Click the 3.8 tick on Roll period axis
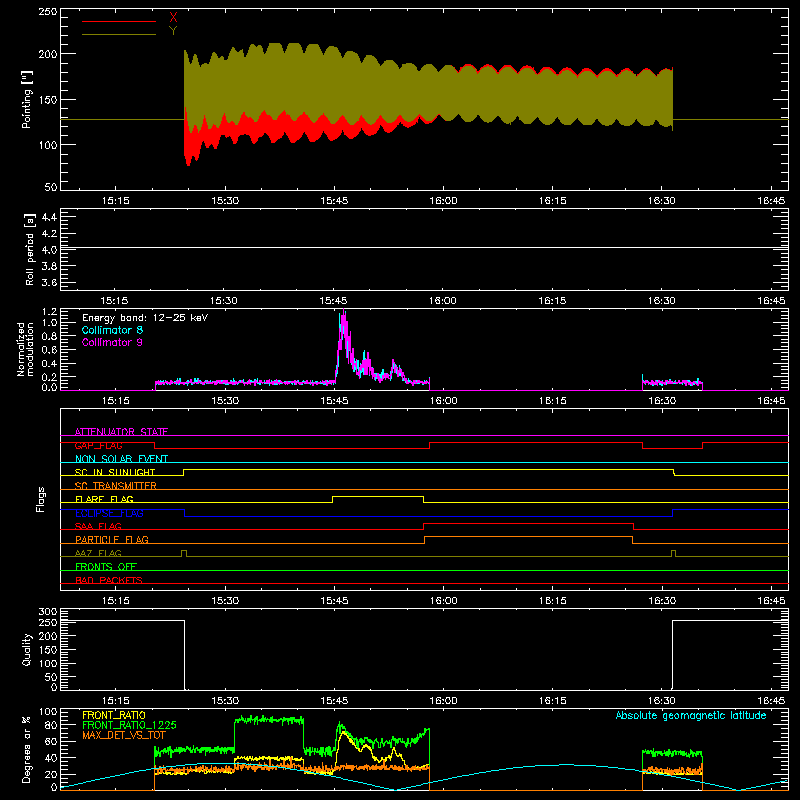The height and width of the screenshot is (800, 800). click(x=49, y=266)
